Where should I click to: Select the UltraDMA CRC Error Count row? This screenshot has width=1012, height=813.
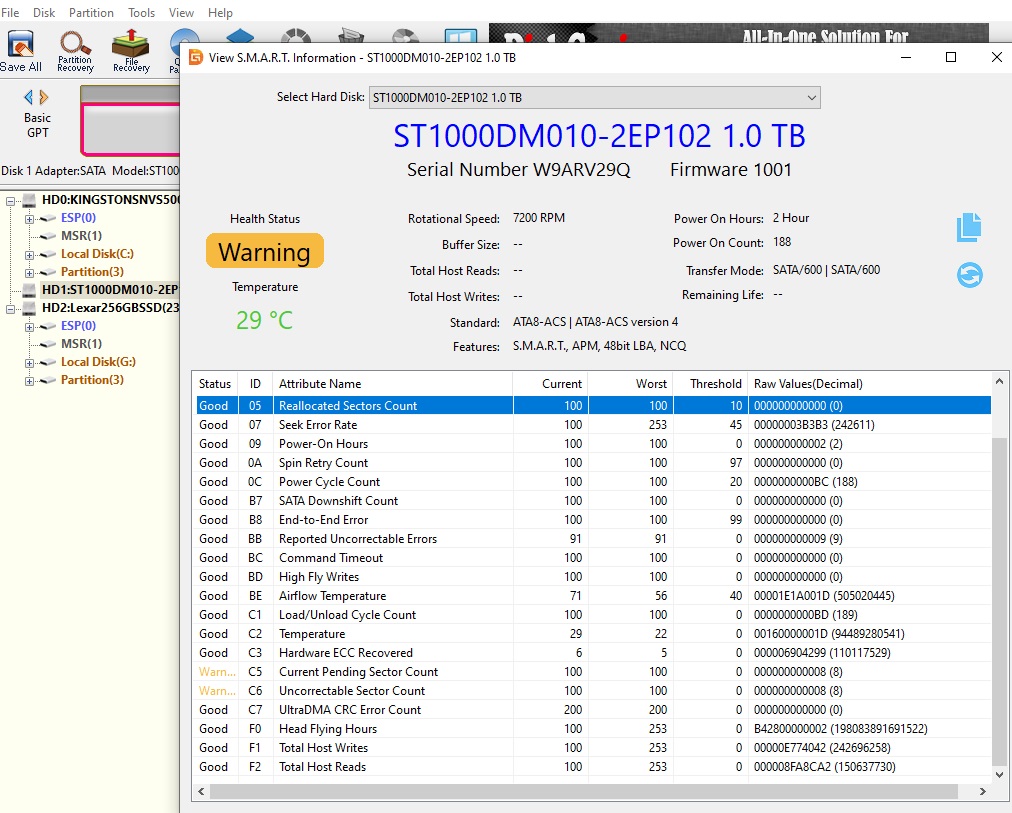(592, 710)
